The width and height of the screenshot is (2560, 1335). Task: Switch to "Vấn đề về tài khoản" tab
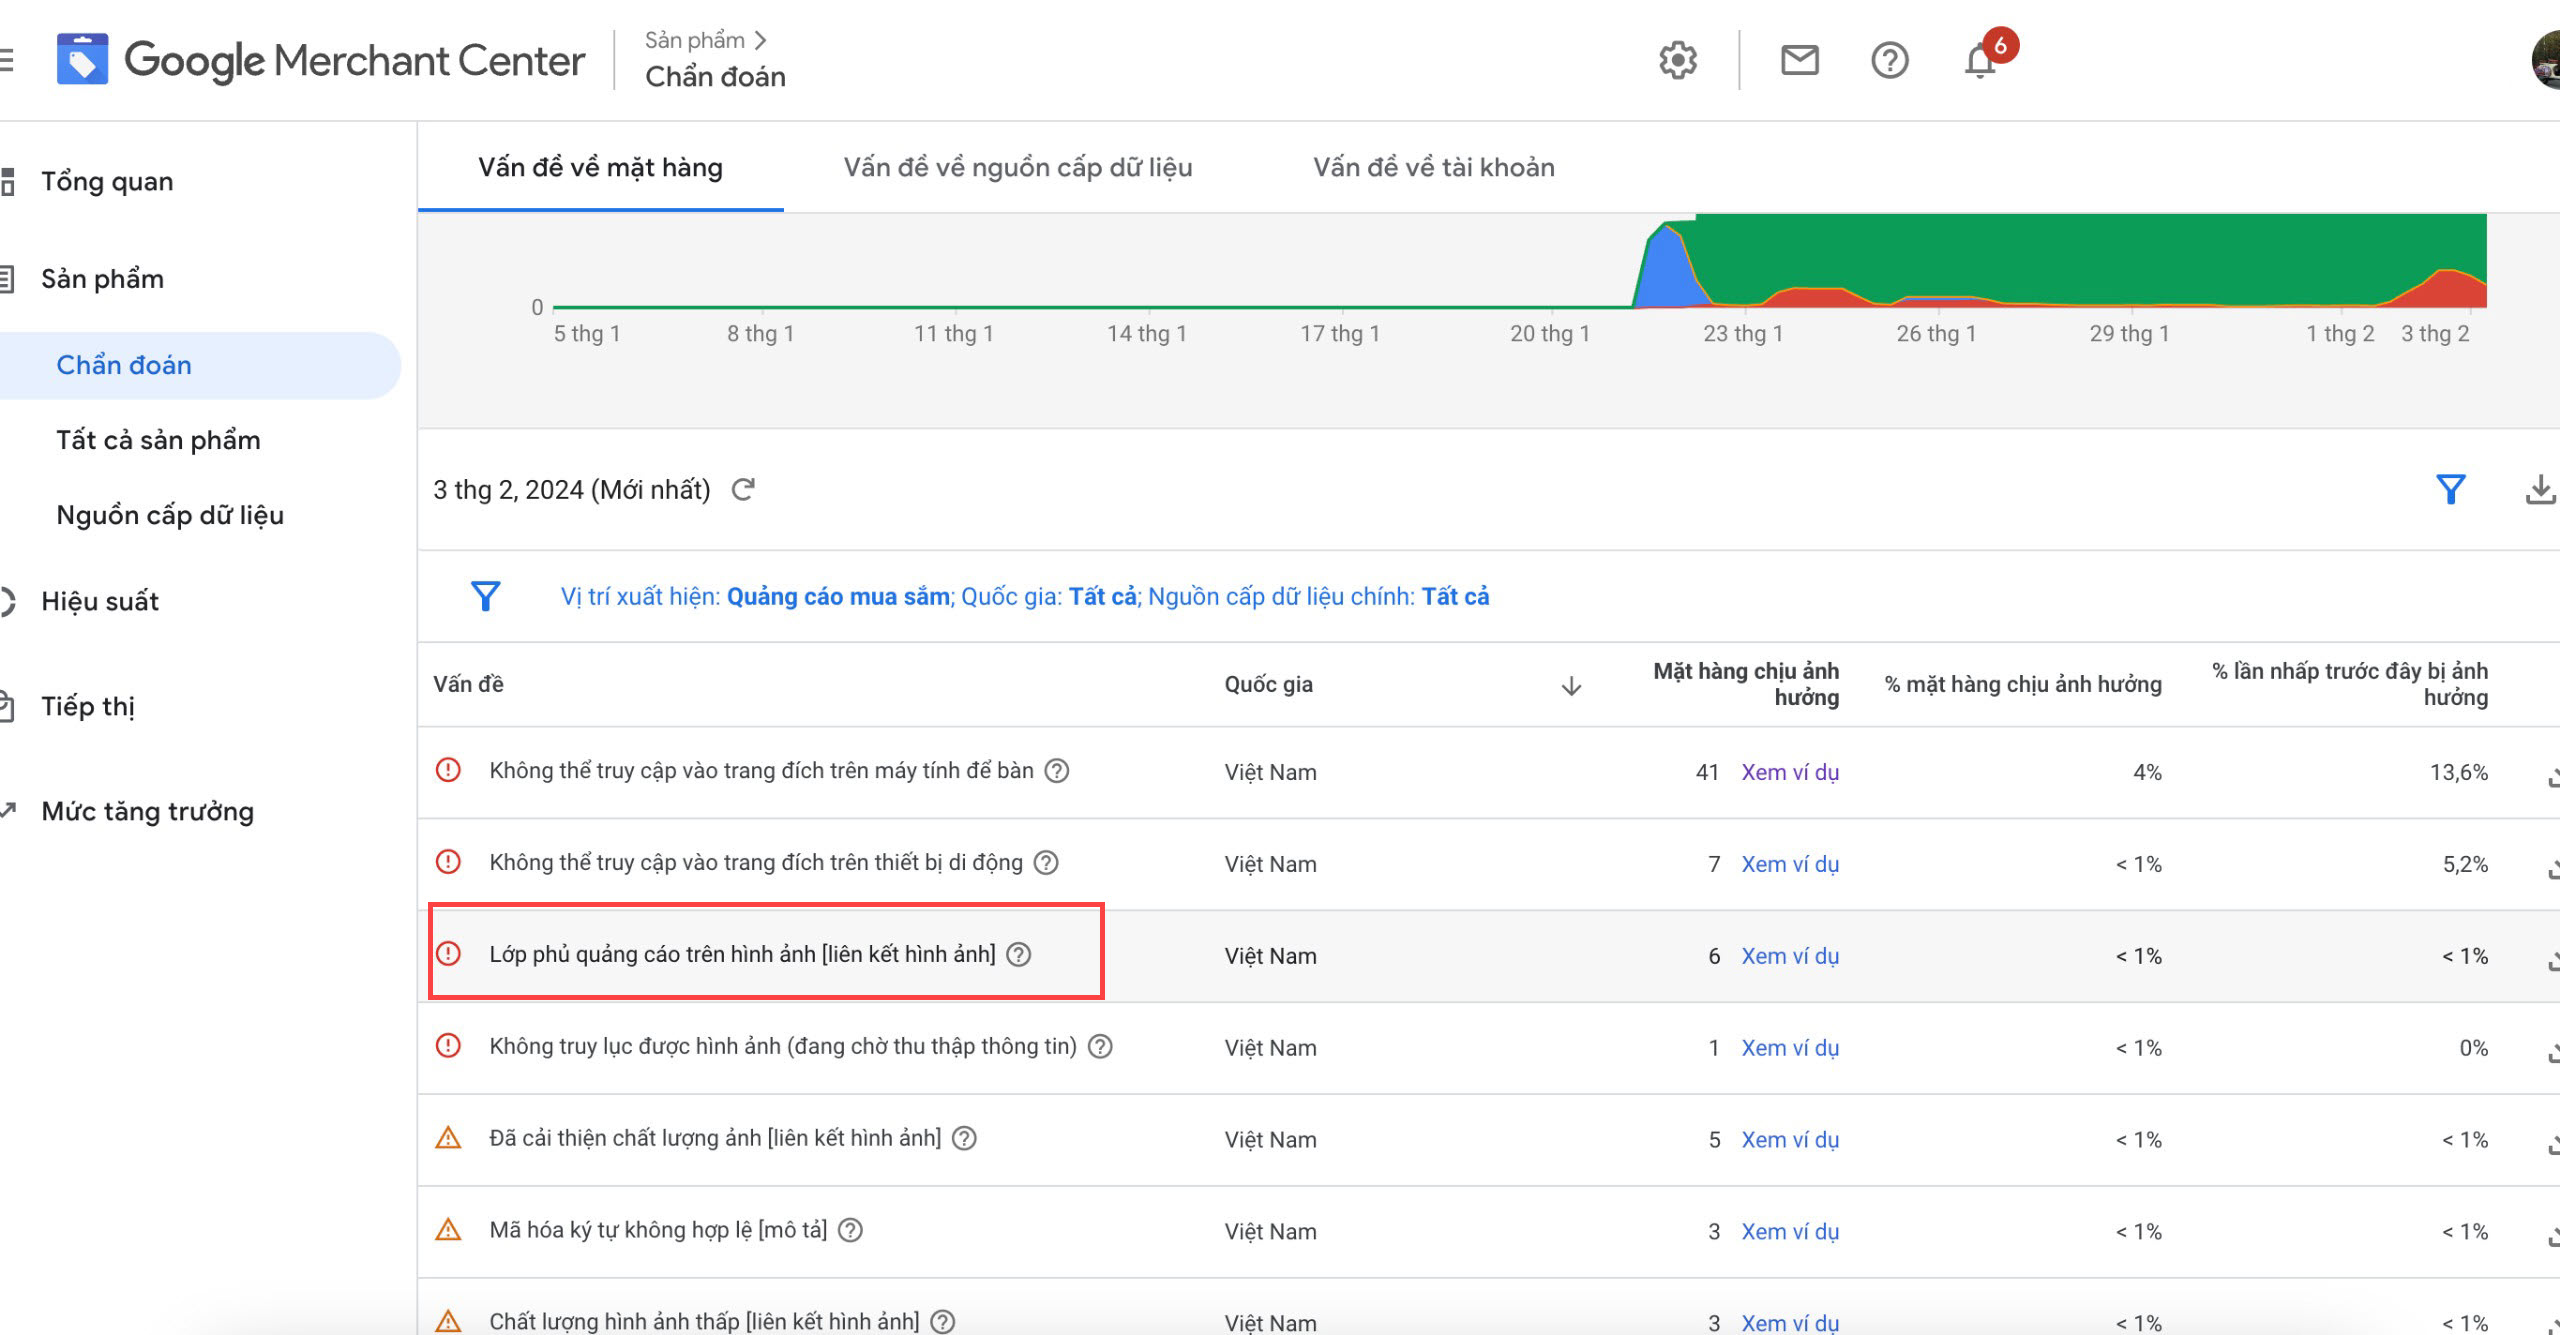click(x=1433, y=167)
